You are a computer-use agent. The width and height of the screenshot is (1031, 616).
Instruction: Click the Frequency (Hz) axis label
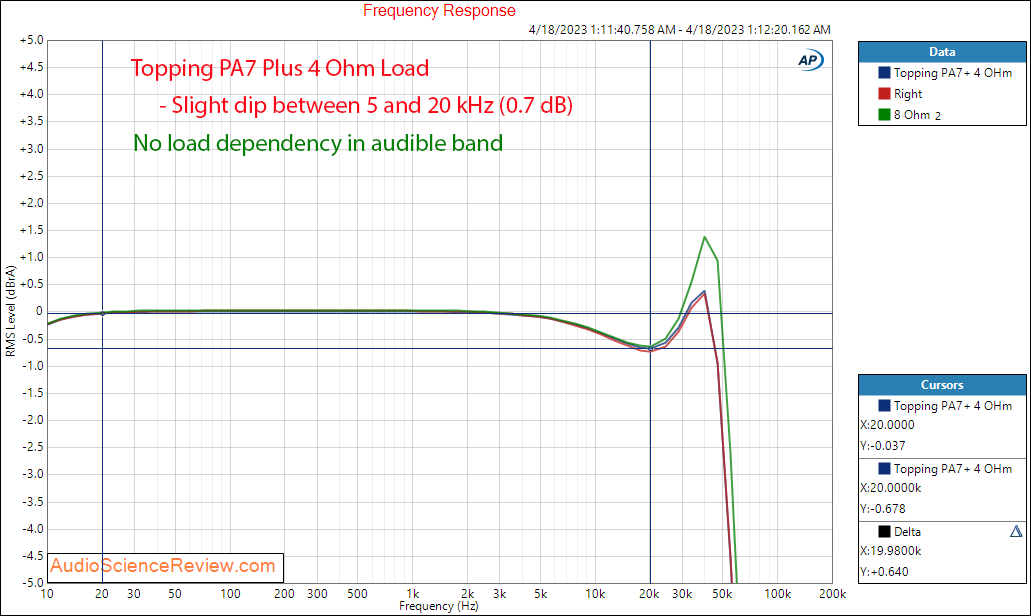pos(439,606)
